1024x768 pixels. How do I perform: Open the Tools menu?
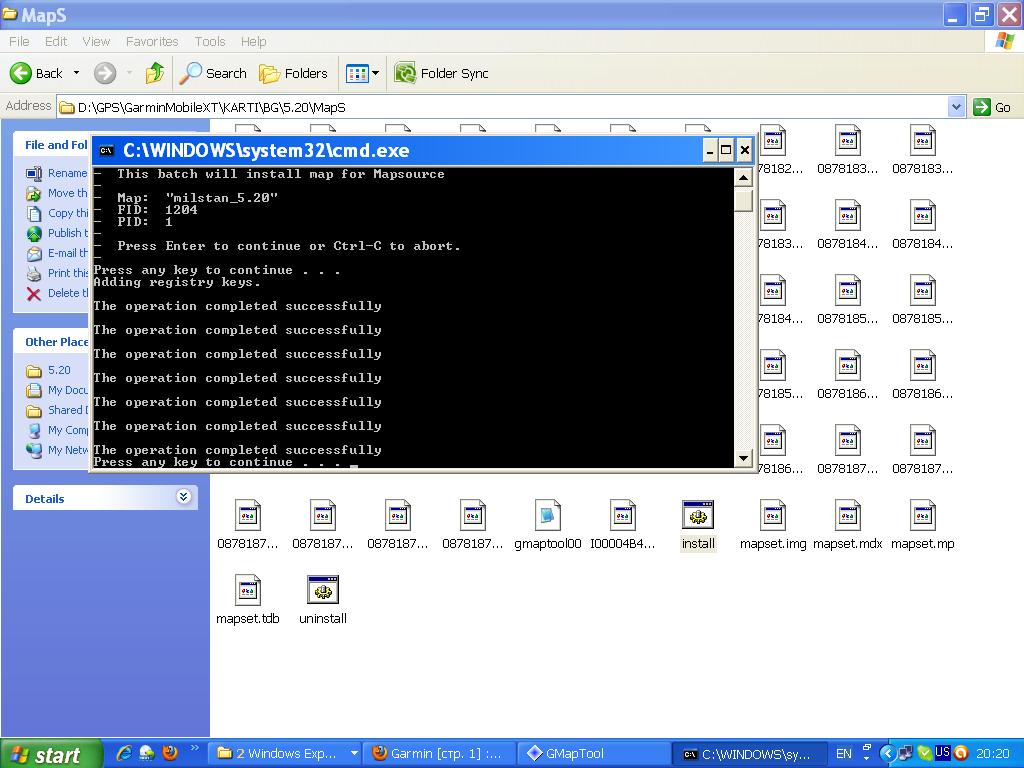coord(210,41)
